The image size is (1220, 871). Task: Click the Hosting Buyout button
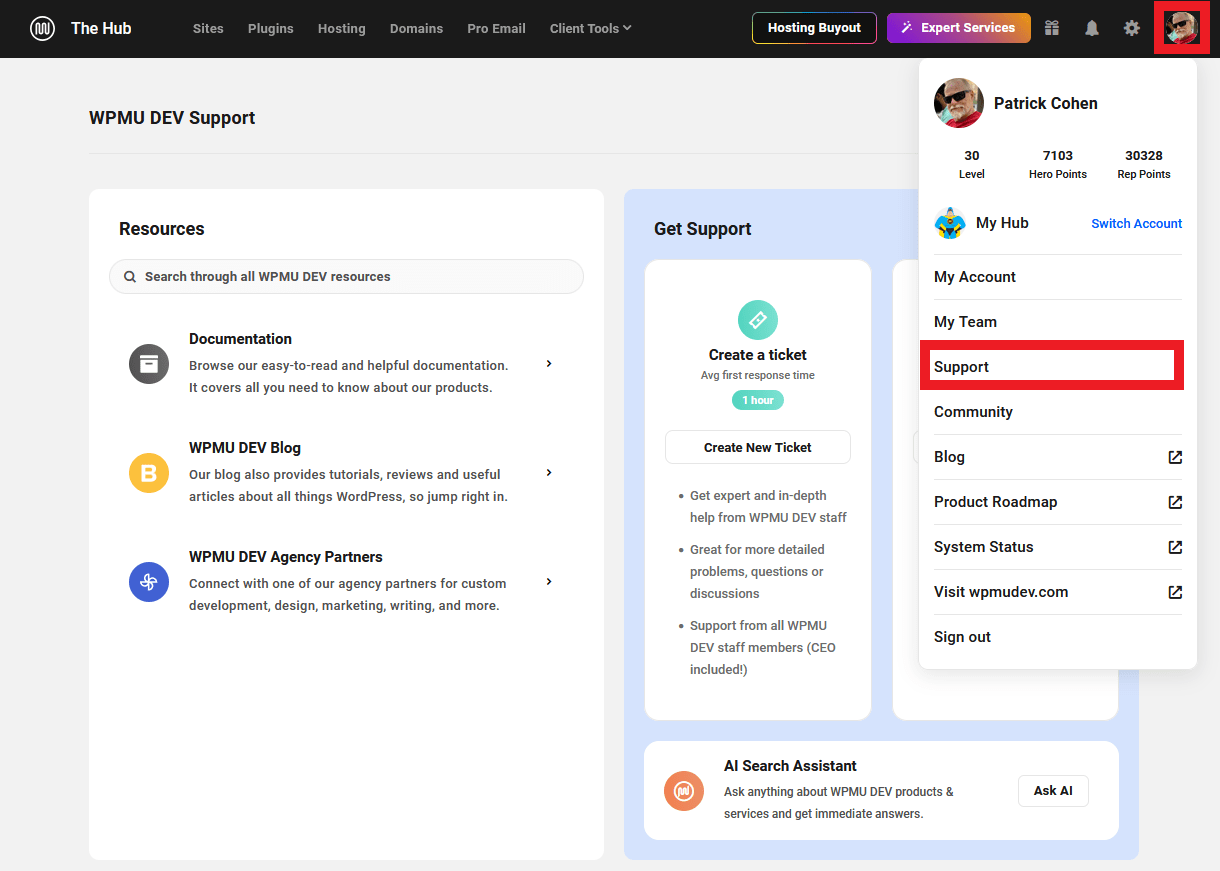click(x=814, y=28)
